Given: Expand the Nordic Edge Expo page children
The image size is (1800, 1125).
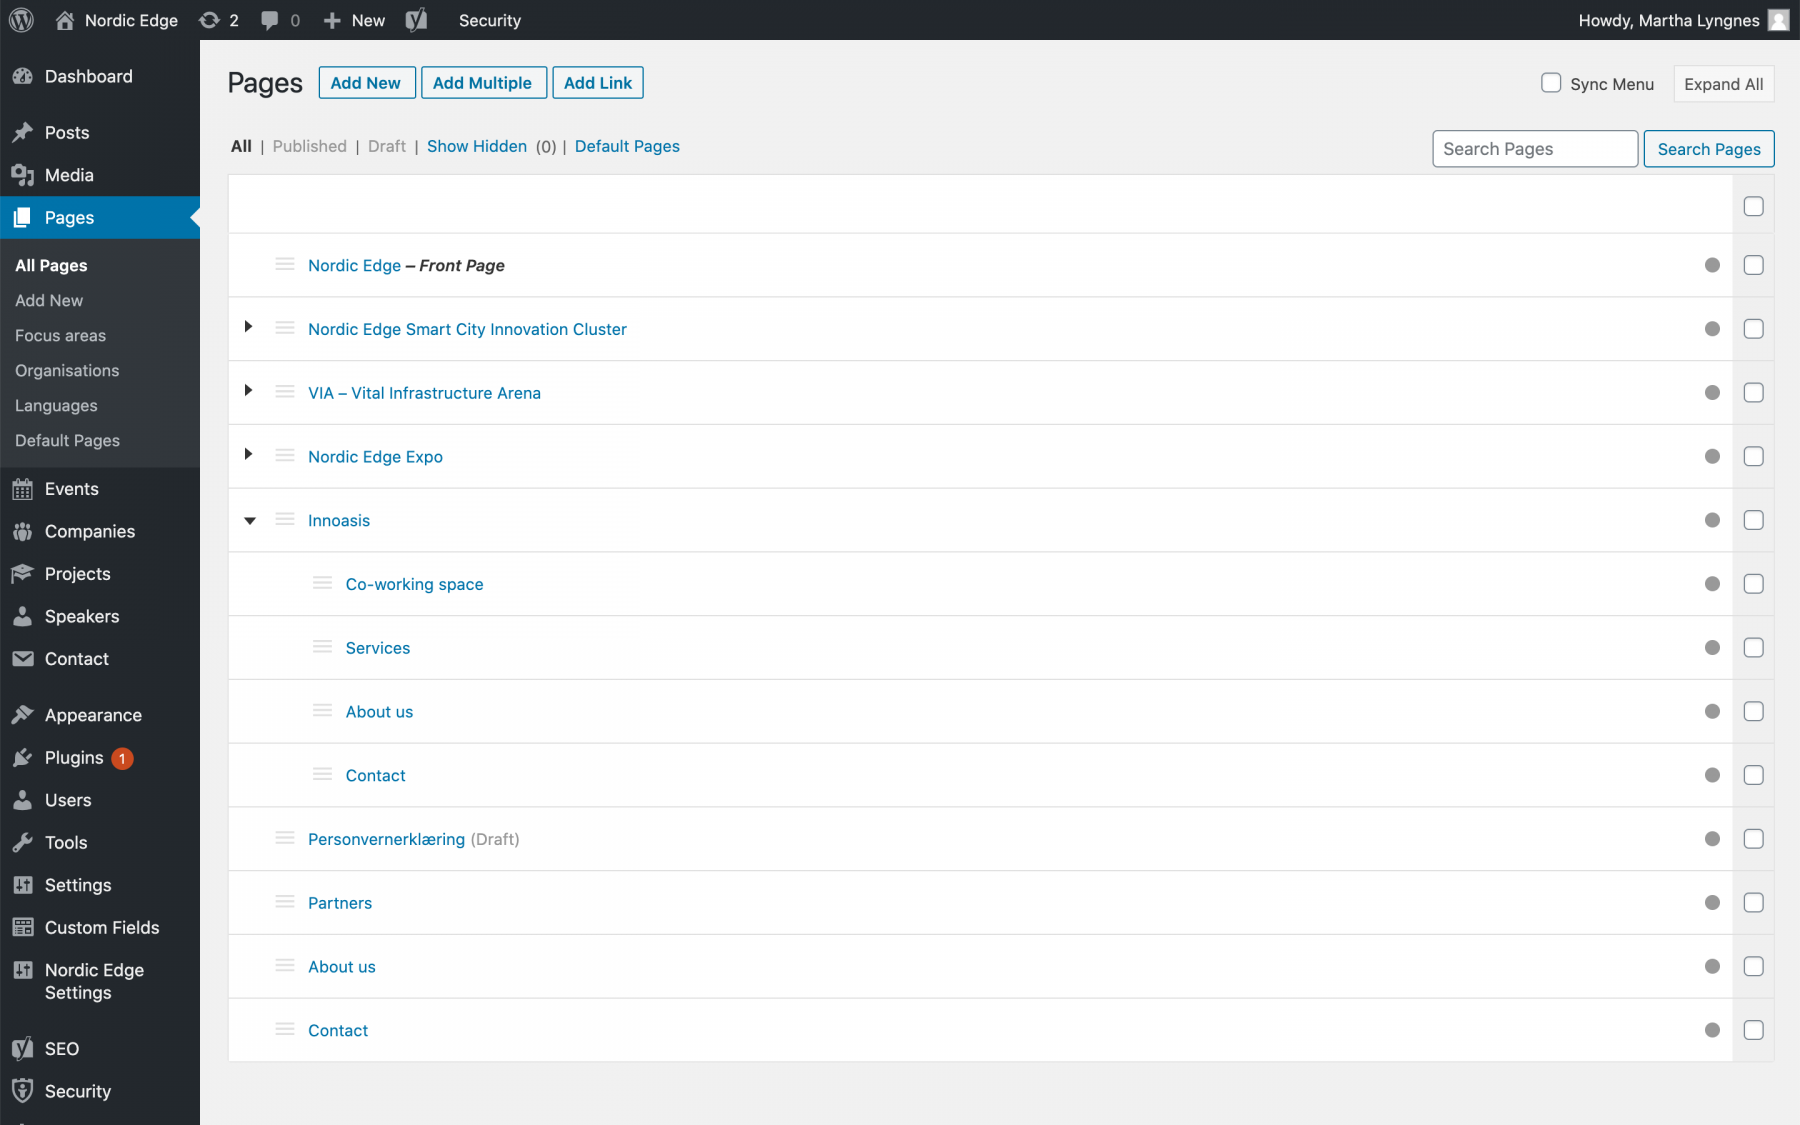Looking at the screenshot, I should coord(248,455).
